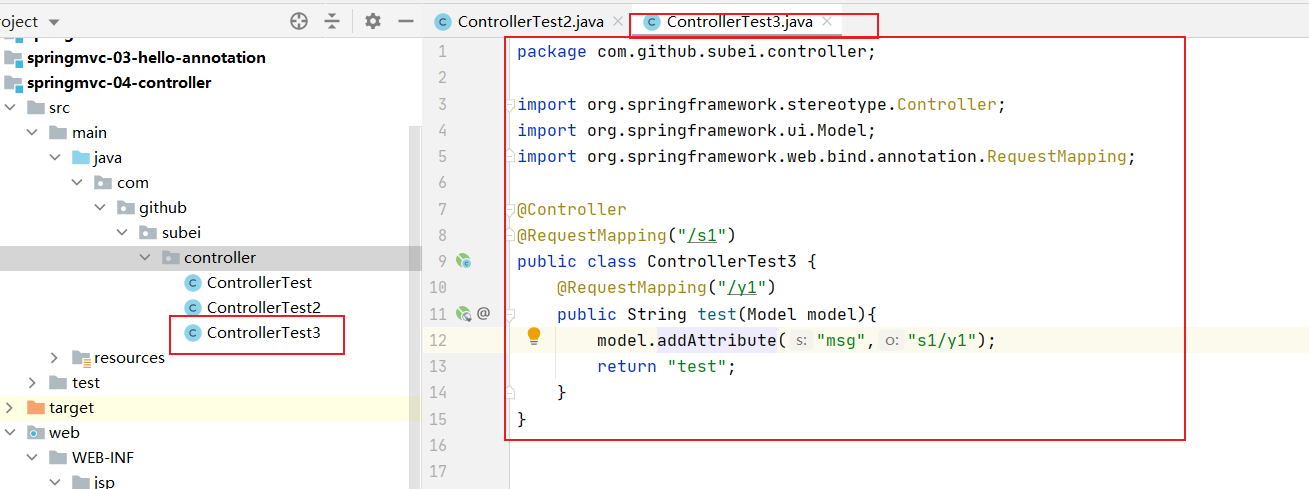This screenshot has width=1309, height=489.
Task: Hide the project panel with minimize icon
Action: pos(406,21)
